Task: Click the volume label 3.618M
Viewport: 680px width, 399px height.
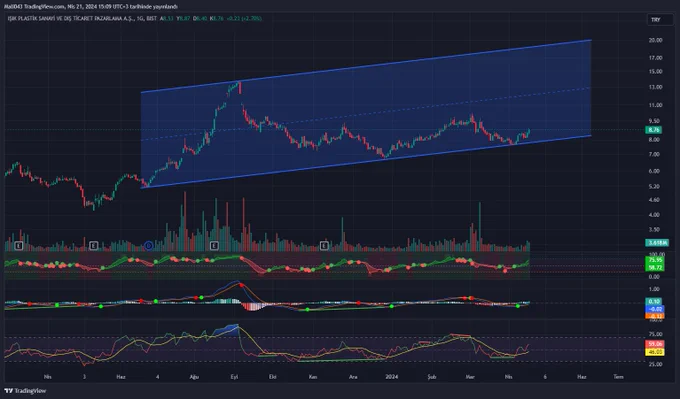Action: tap(658, 242)
